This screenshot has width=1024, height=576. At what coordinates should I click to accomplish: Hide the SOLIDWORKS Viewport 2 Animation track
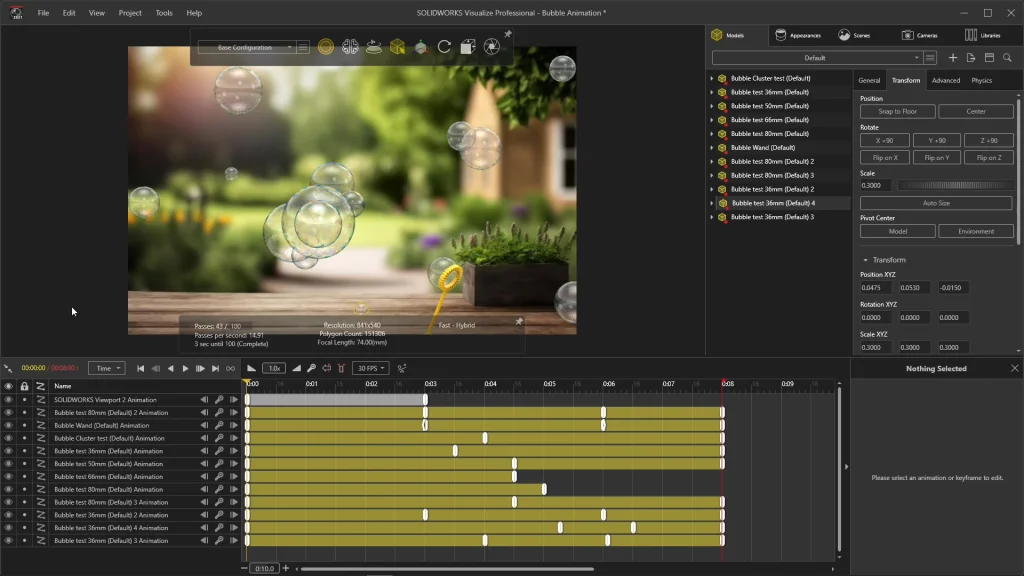pos(8,400)
